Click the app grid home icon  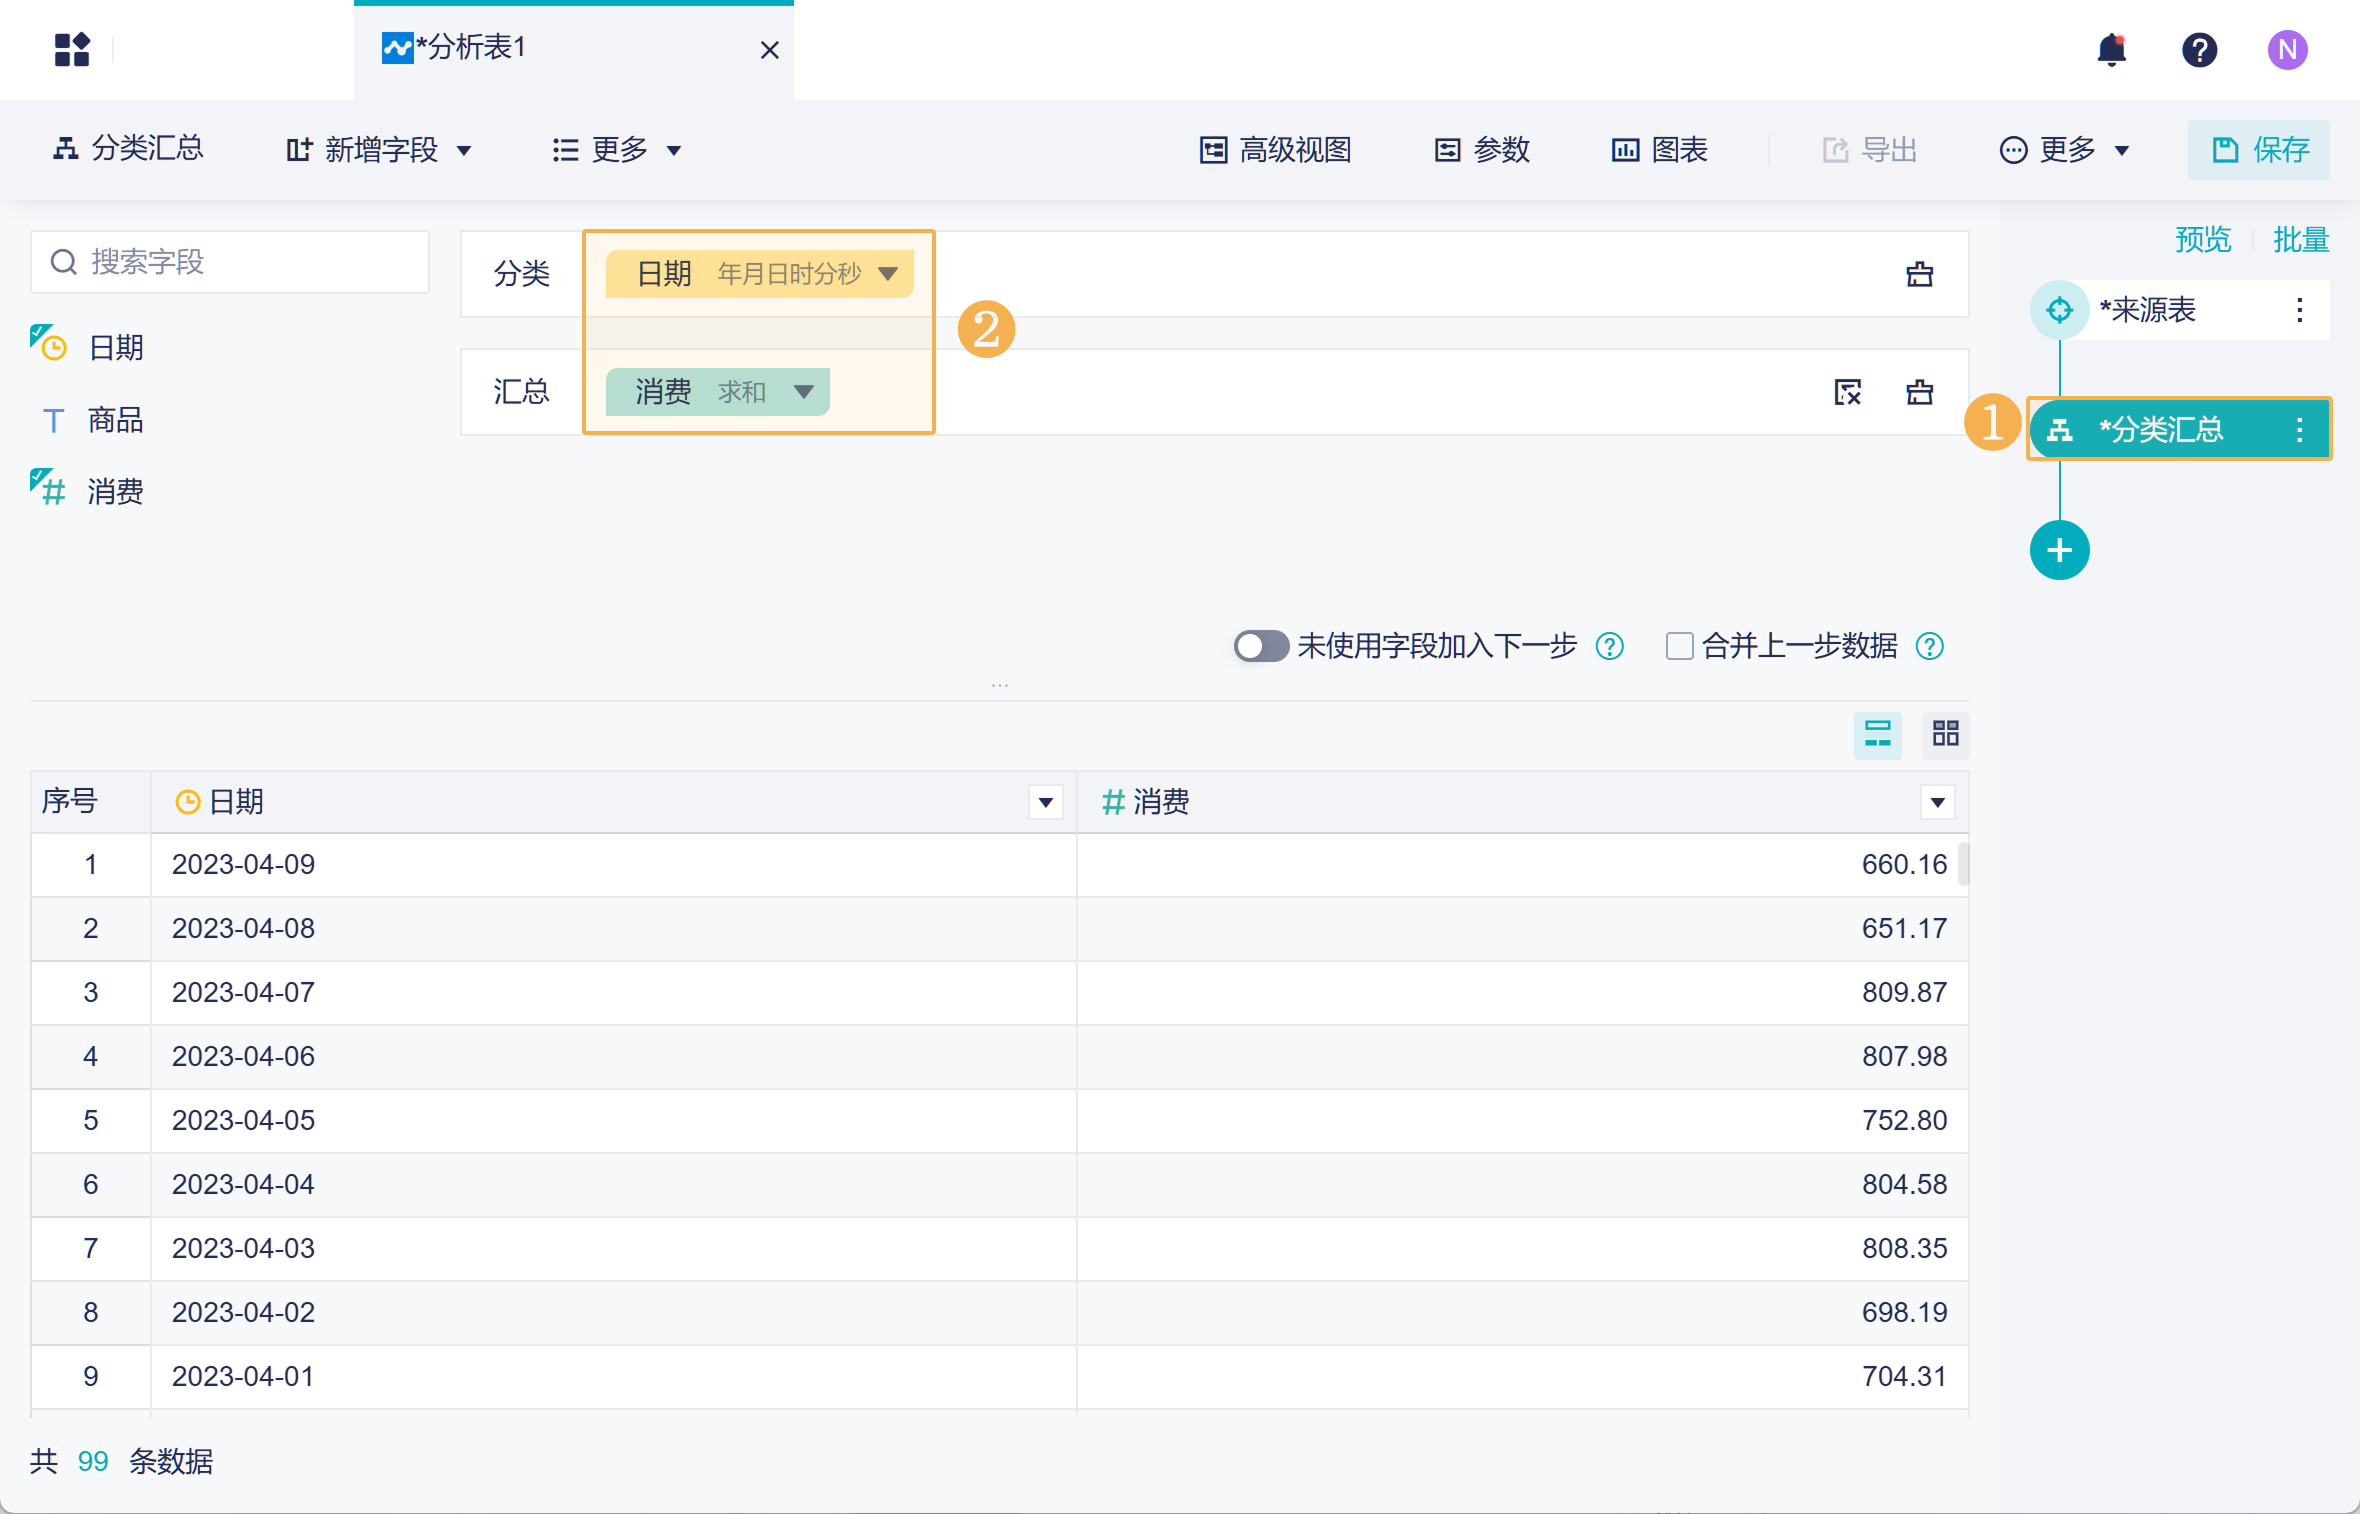tap(72, 49)
